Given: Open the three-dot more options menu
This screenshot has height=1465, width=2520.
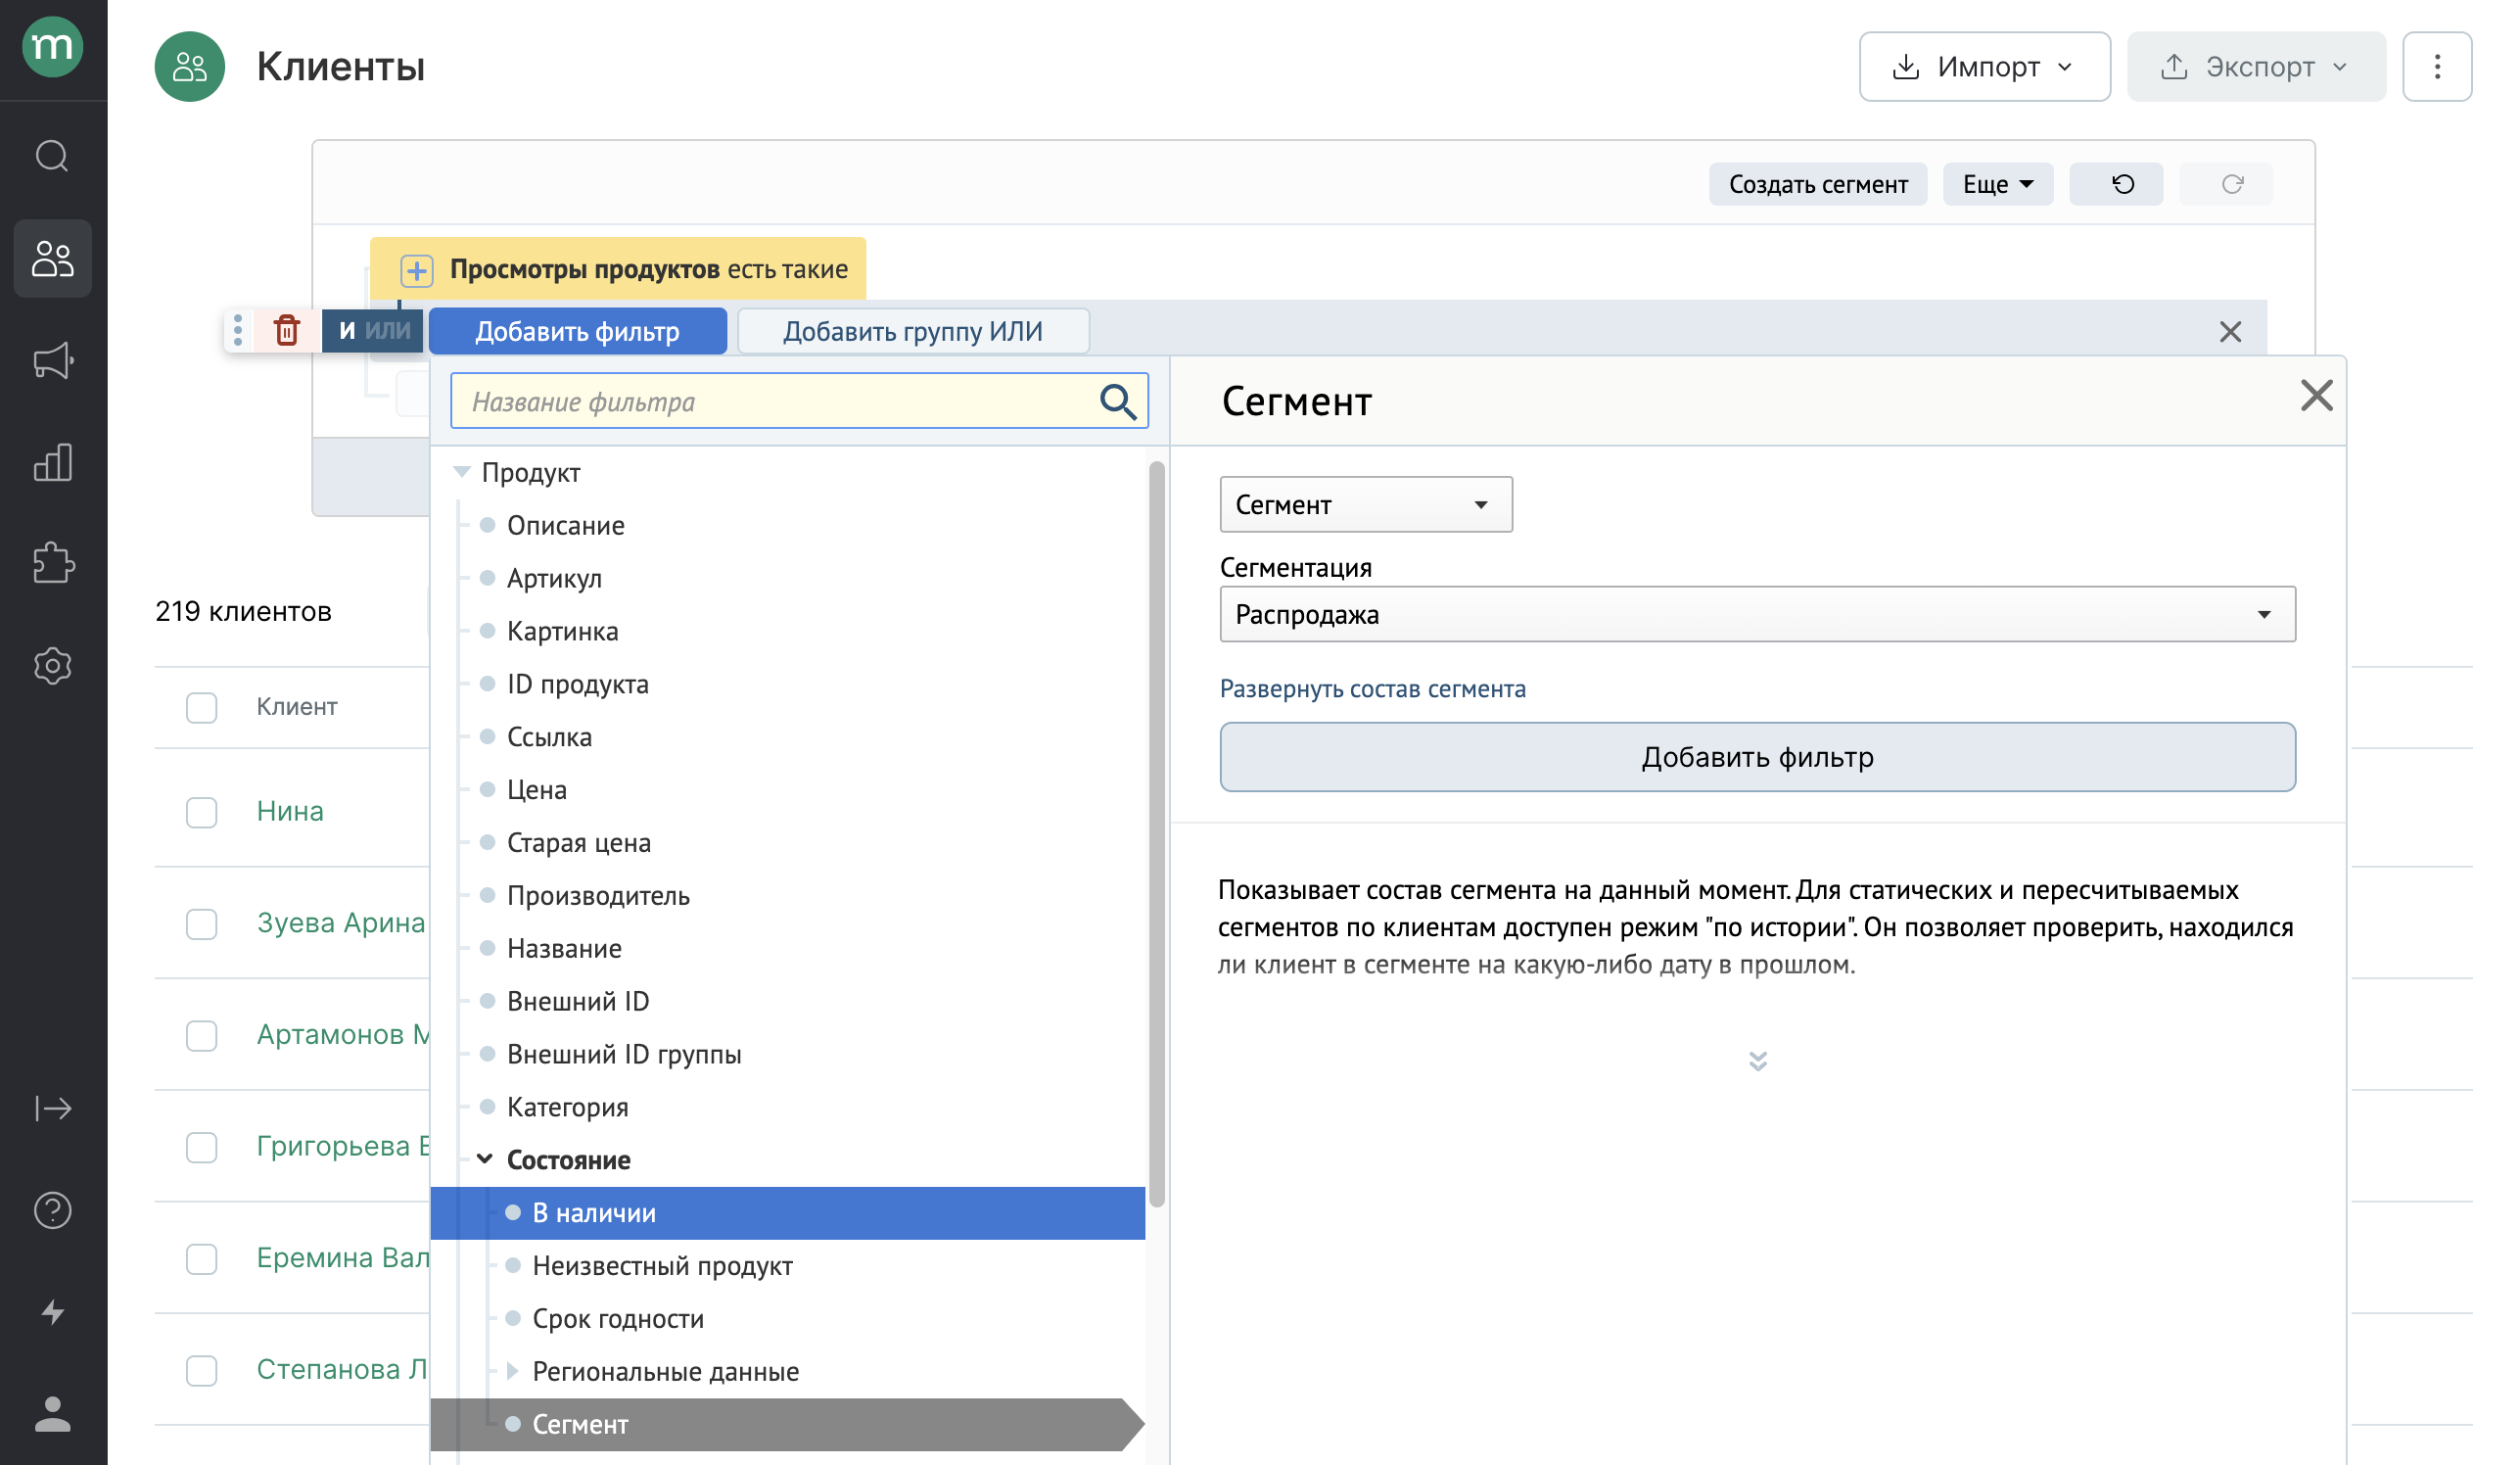Looking at the screenshot, I should point(2437,66).
